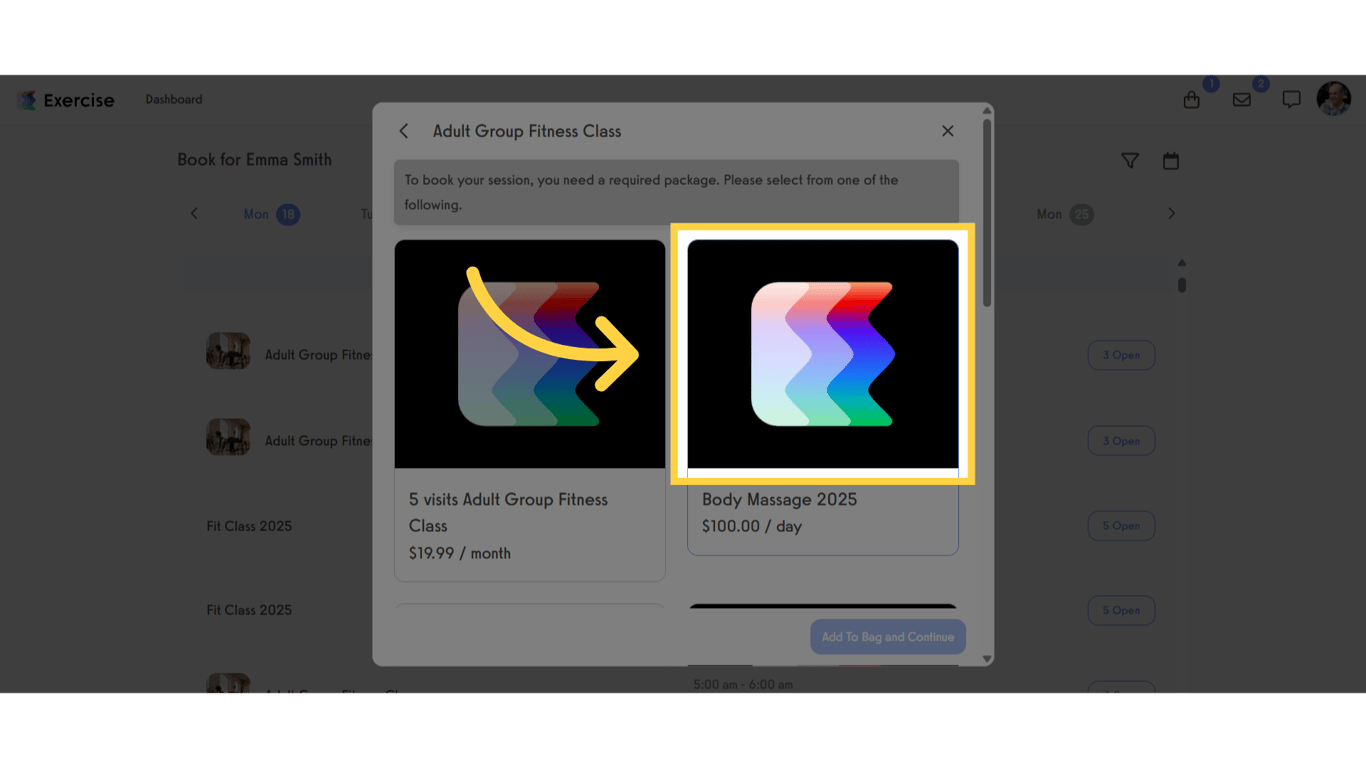Image resolution: width=1366 pixels, height=768 pixels.
Task: Click the "$19.99 / month" price text
Action: 460,553
